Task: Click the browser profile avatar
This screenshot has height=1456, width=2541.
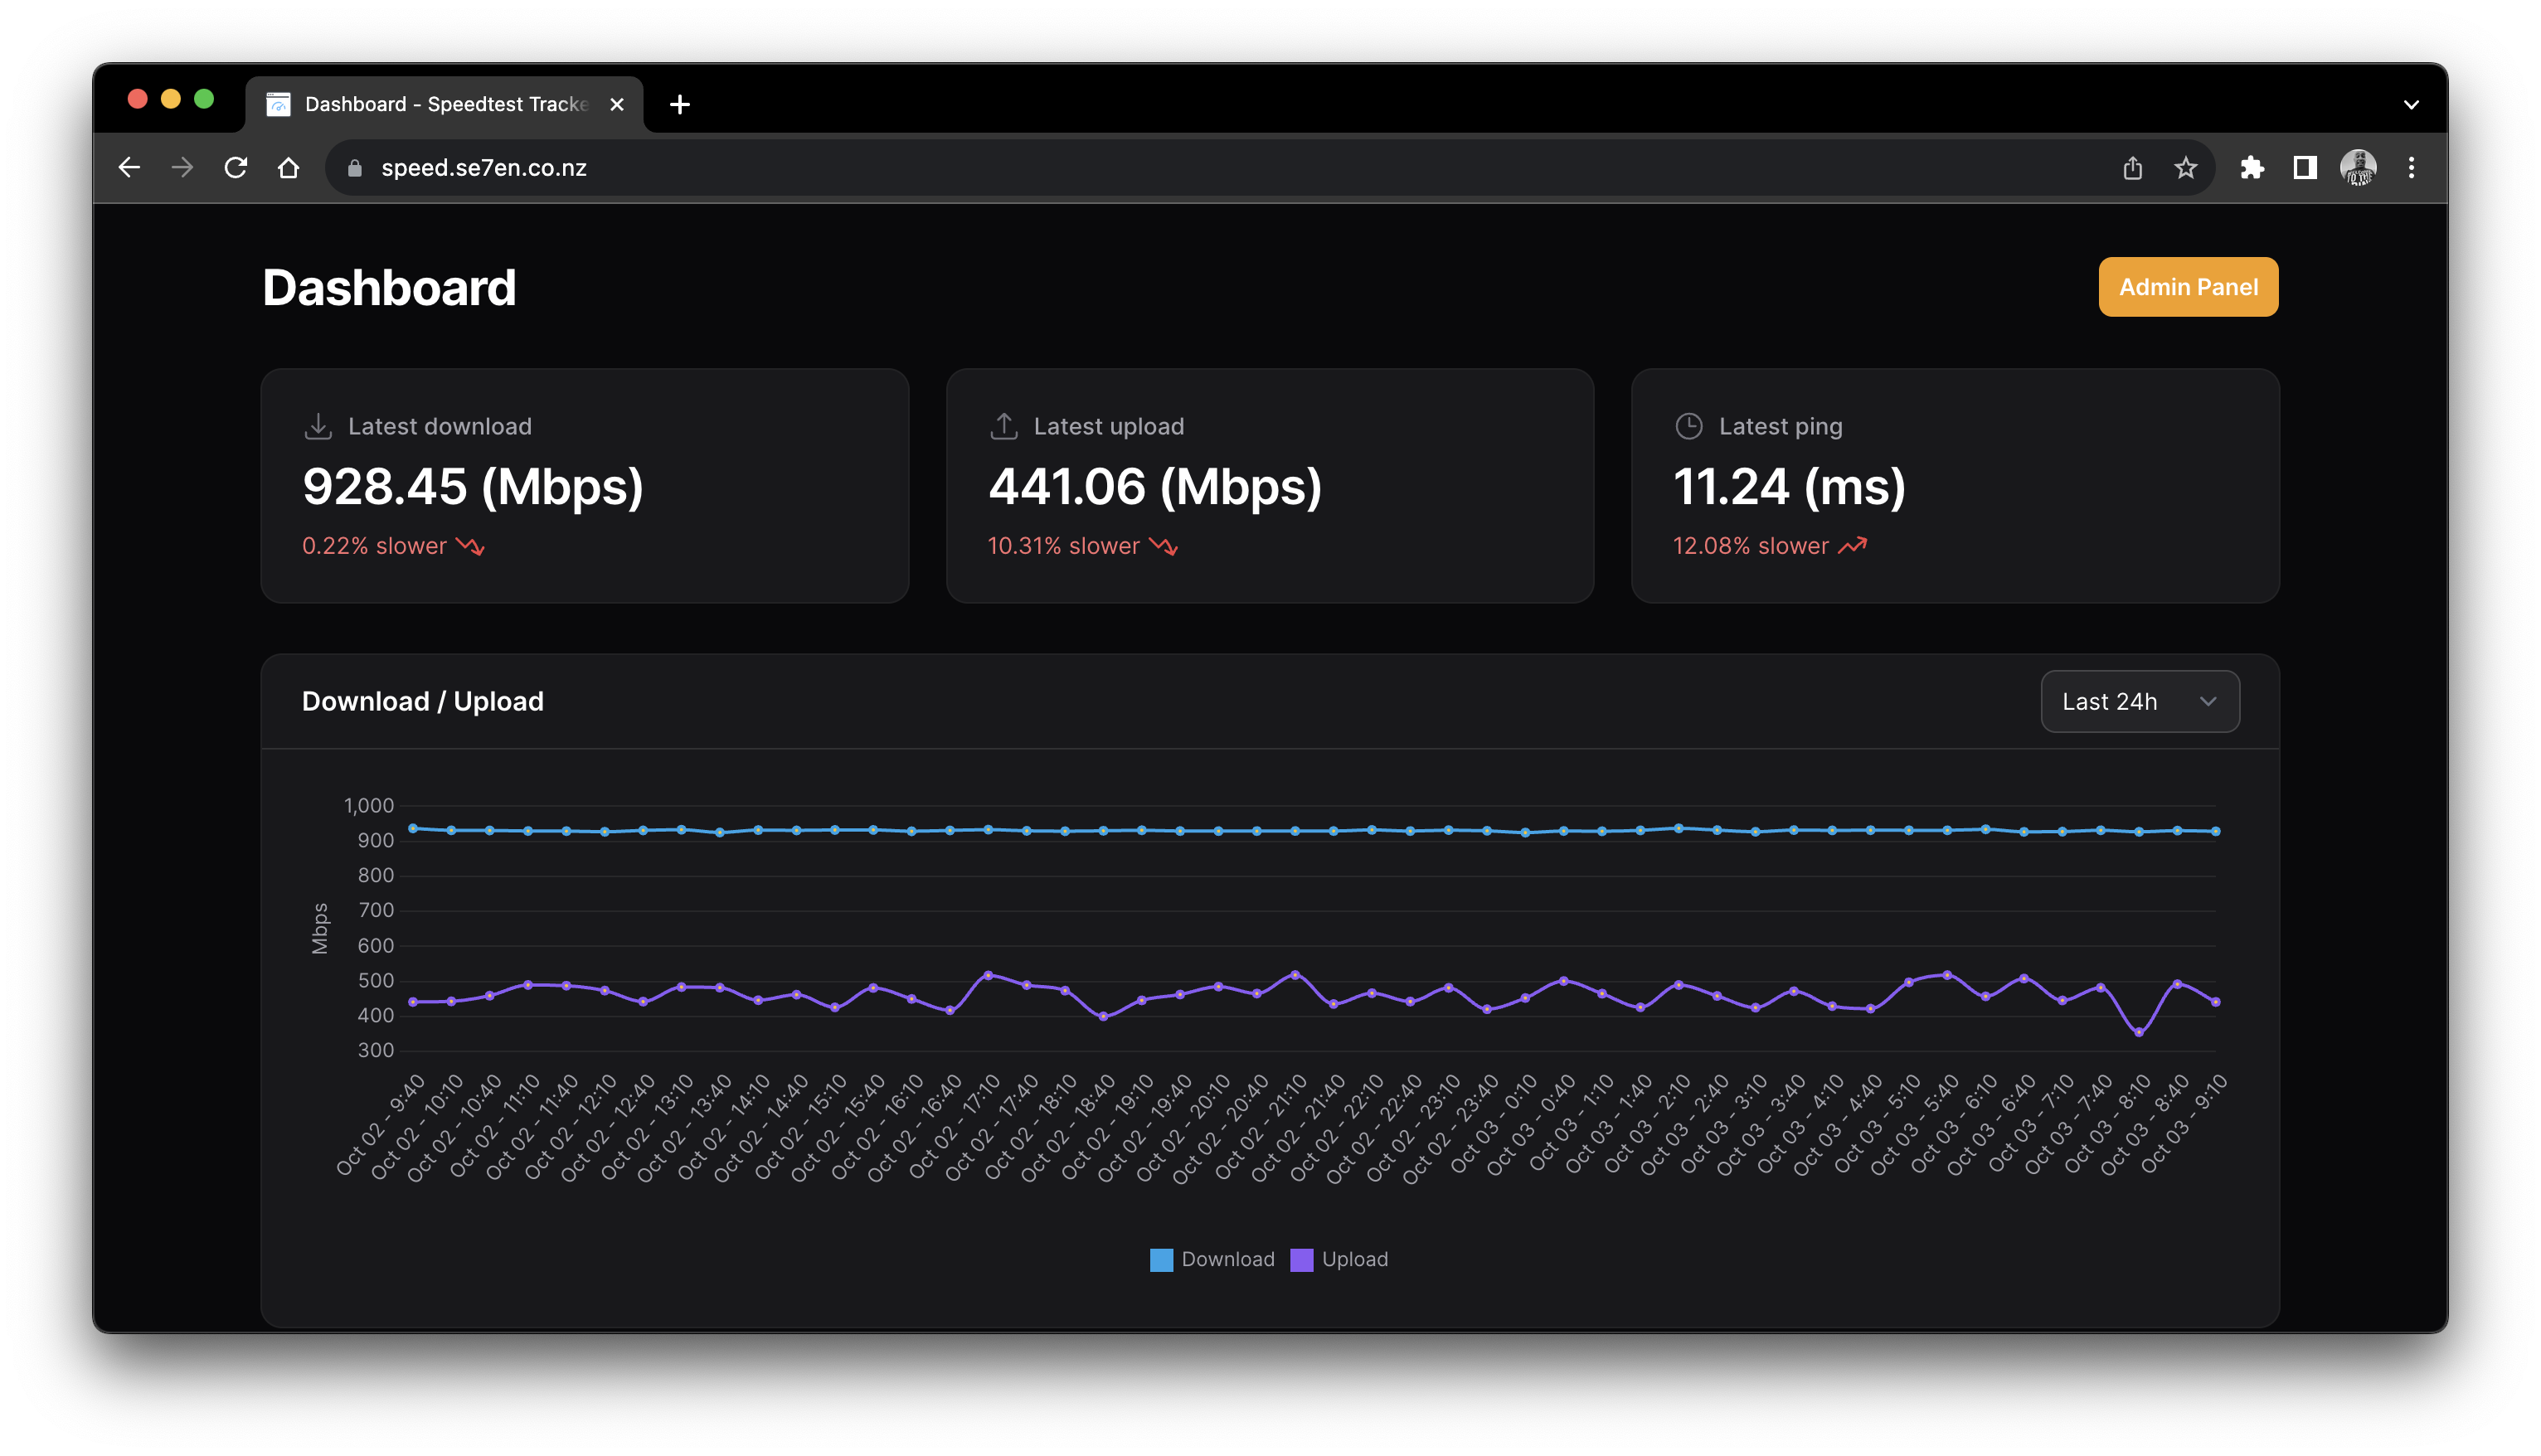Action: [2359, 167]
